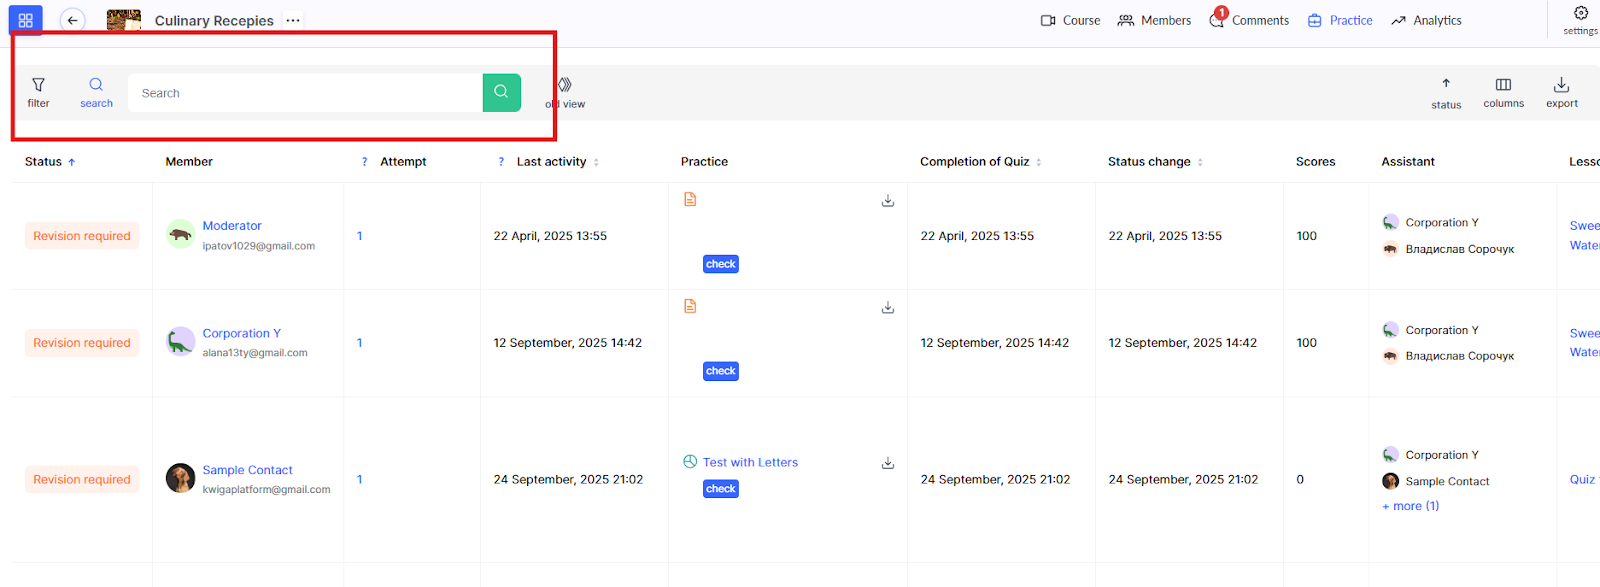
Task: Click check button in Sample Contact row
Action: coord(721,489)
